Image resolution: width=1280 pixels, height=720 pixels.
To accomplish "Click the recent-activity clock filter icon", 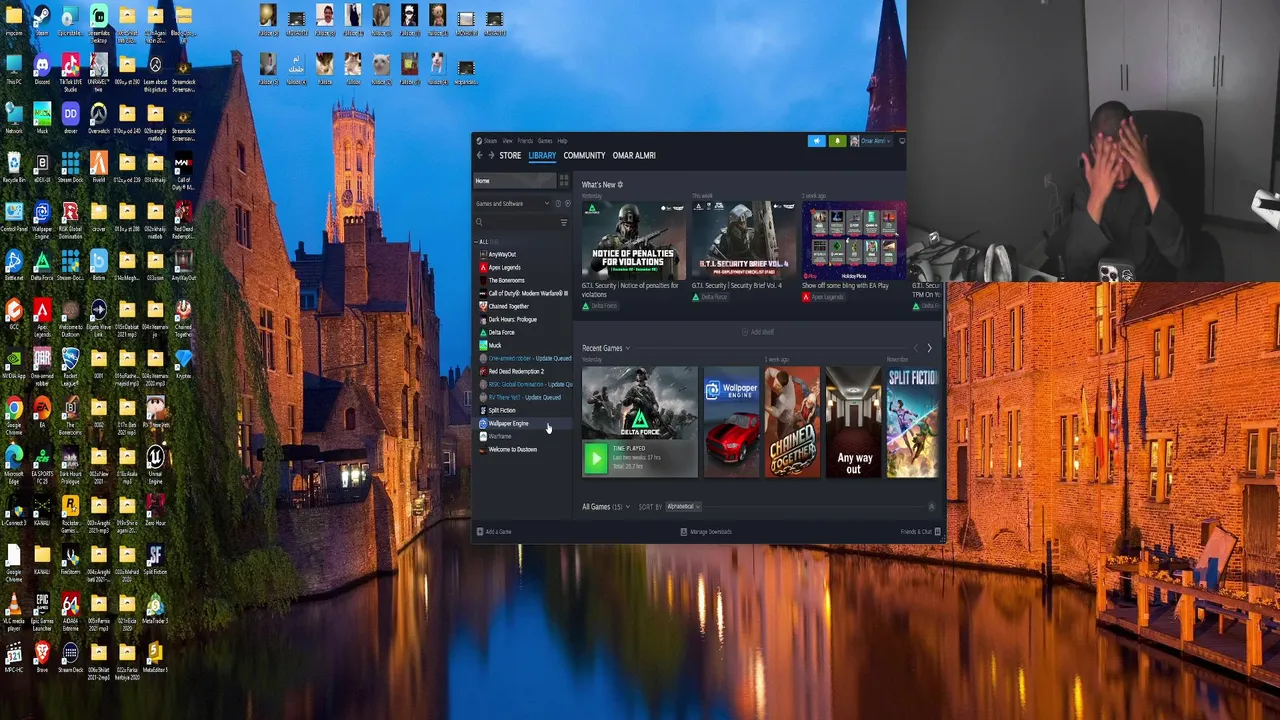I will click(558, 204).
